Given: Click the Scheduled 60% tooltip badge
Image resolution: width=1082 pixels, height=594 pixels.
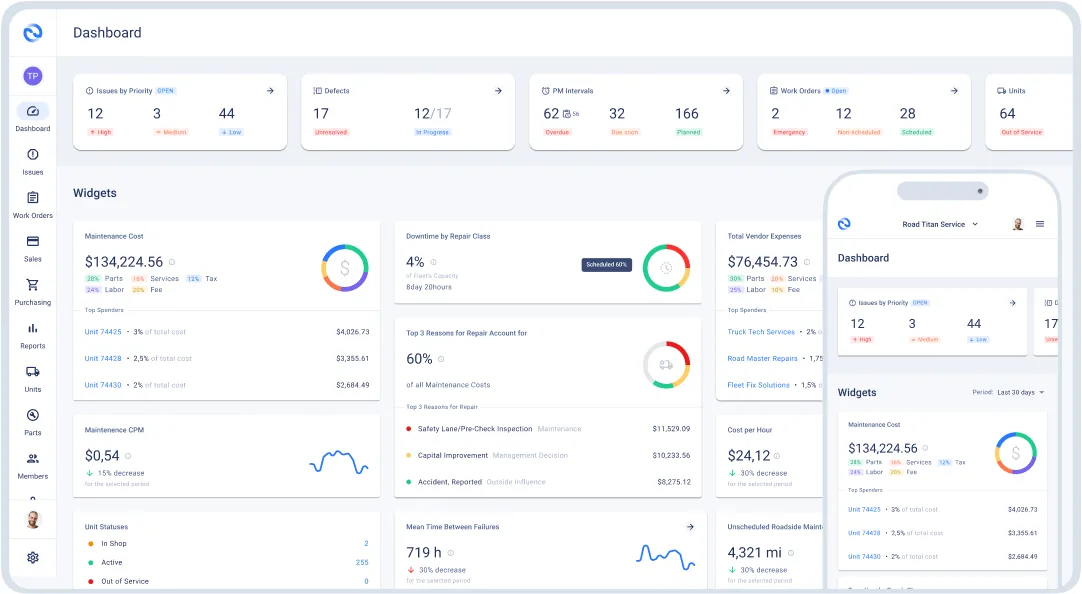Looking at the screenshot, I should pos(607,265).
